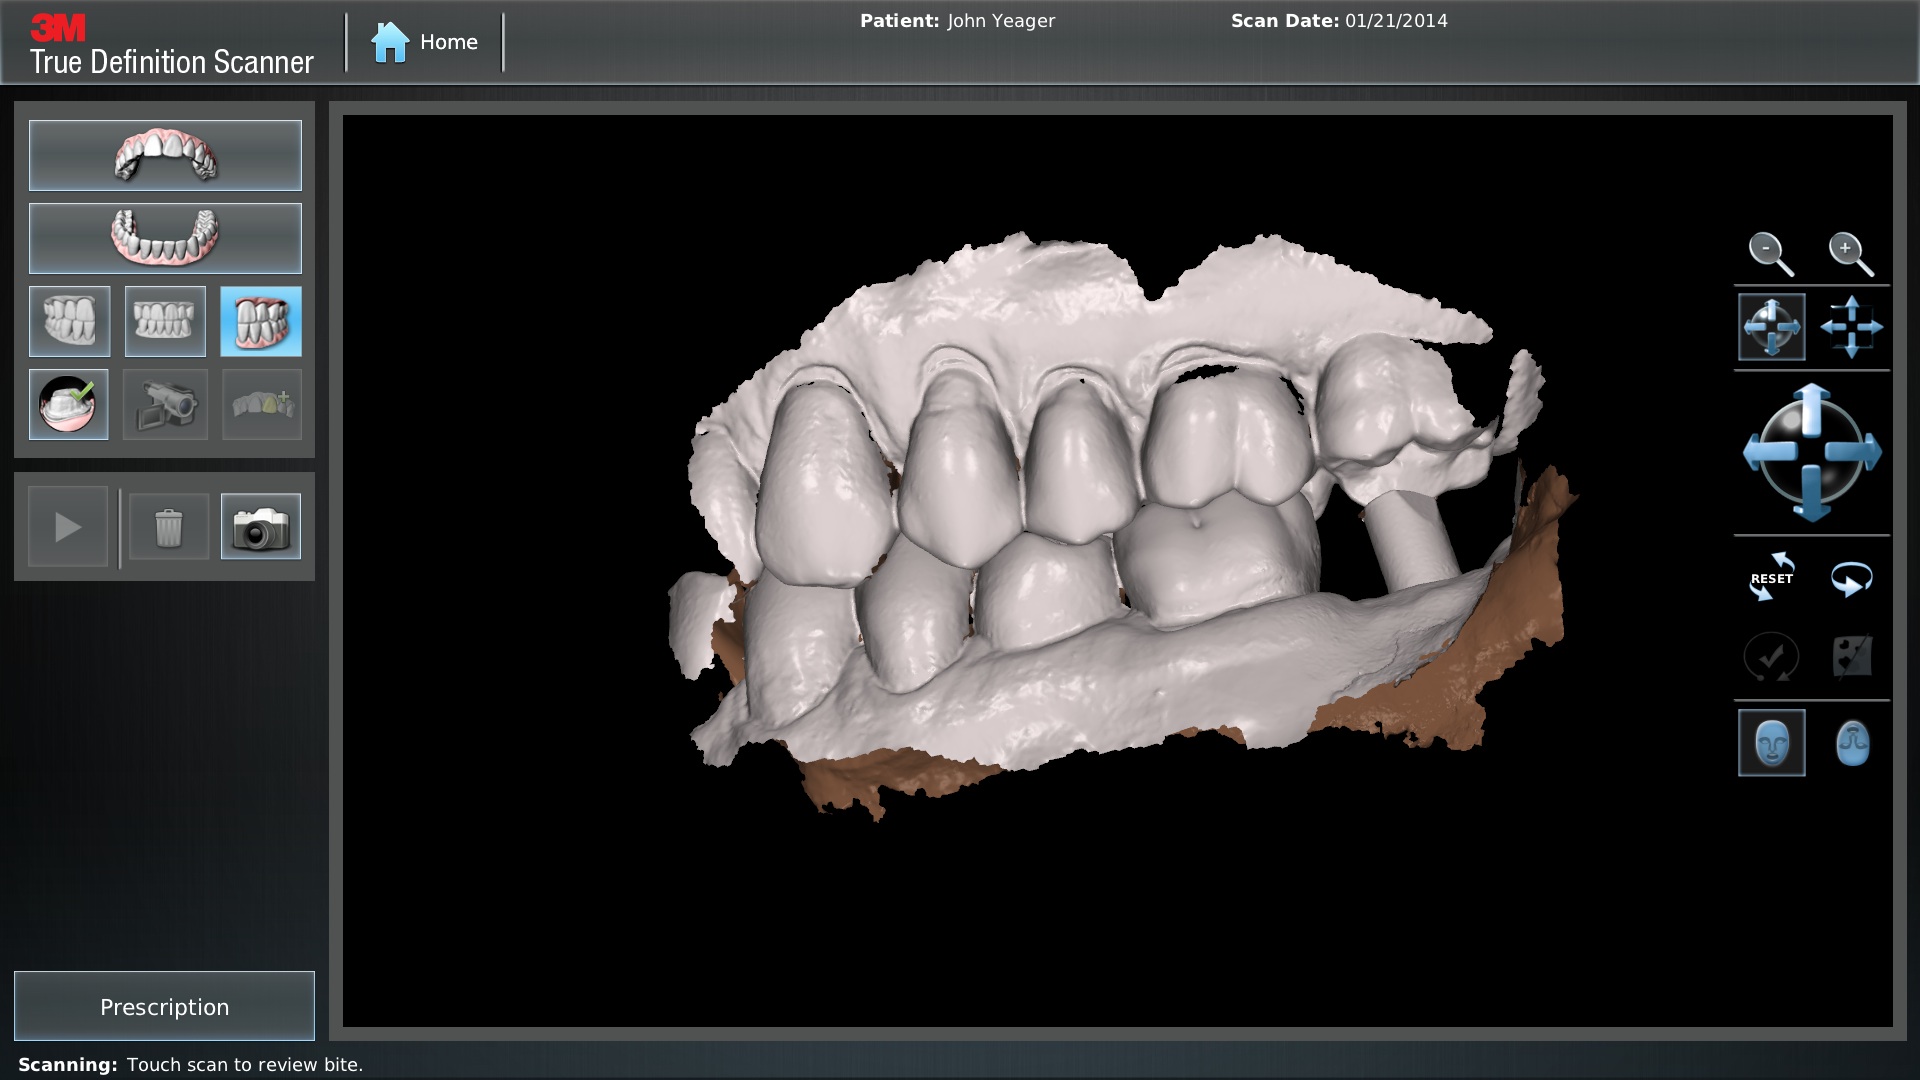Open the Prescription page
The height and width of the screenshot is (1080, 1920).
pos(165,1006)
